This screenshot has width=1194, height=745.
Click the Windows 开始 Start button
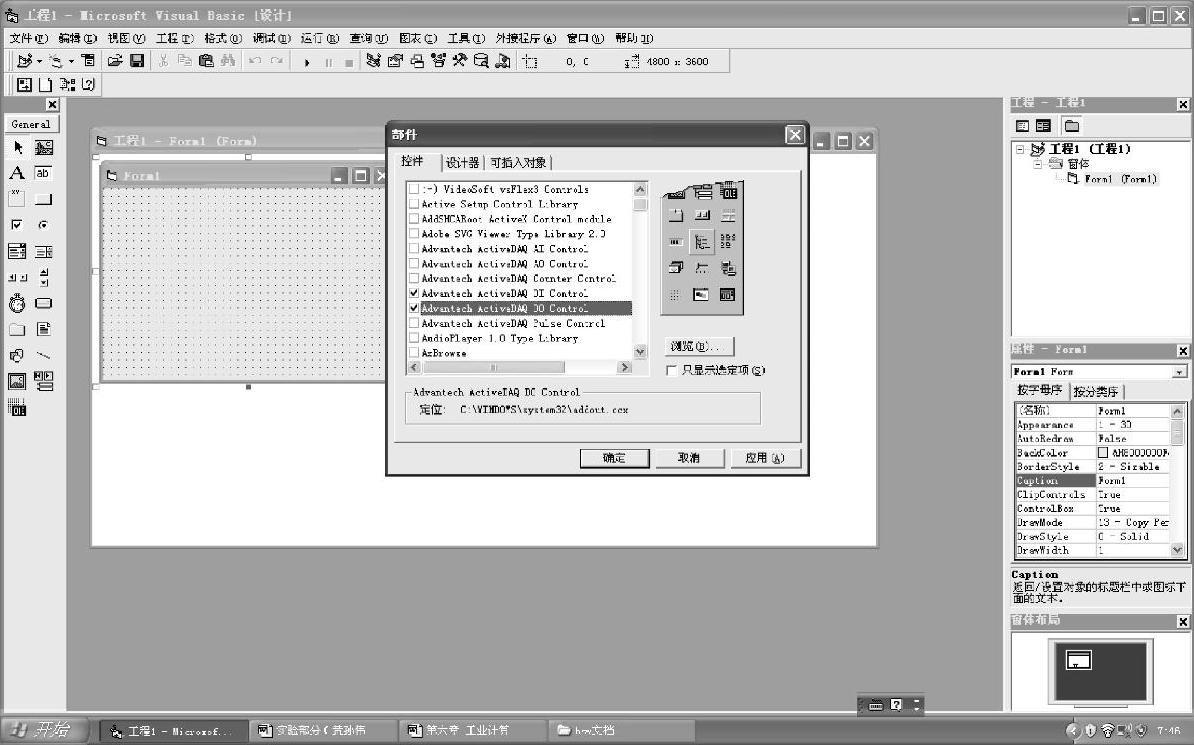[x=44, y=731]
